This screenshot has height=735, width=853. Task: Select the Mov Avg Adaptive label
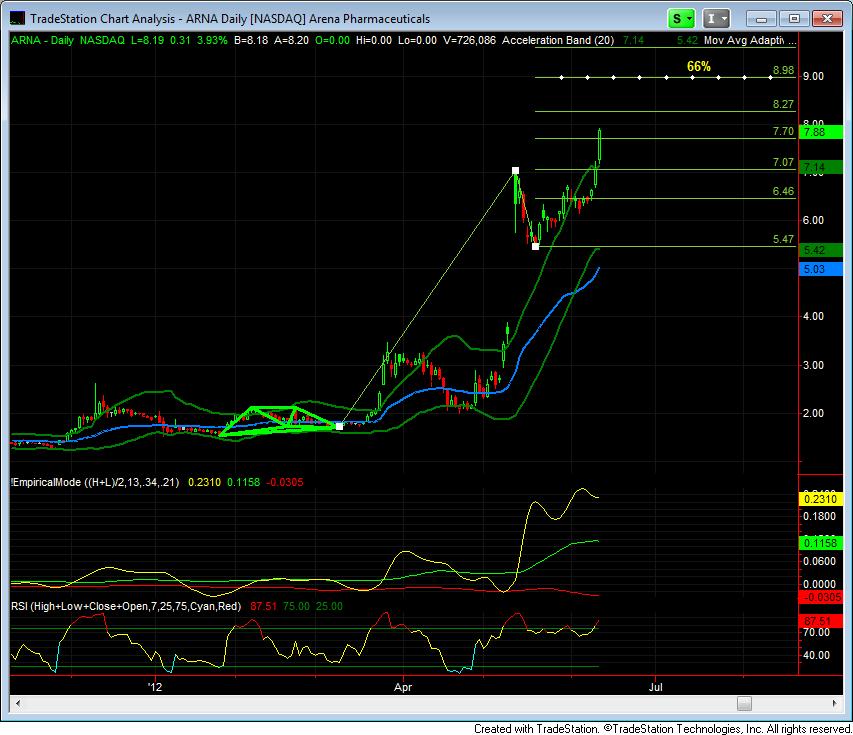point(750,40)
